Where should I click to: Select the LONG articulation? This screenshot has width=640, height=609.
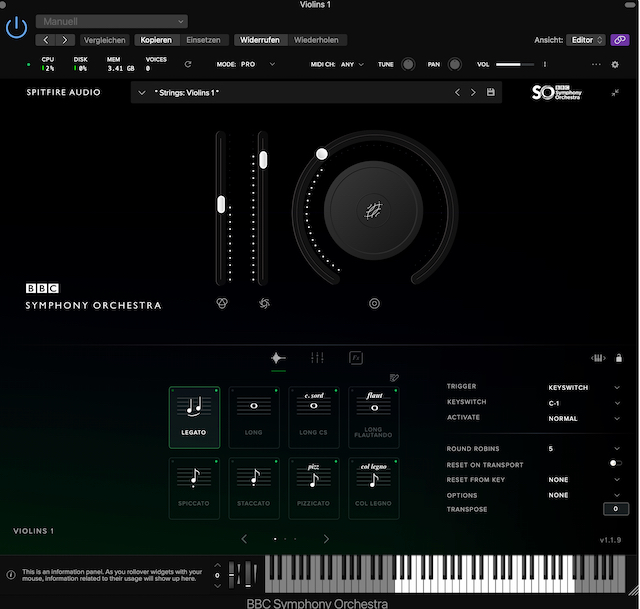point(254,418)
